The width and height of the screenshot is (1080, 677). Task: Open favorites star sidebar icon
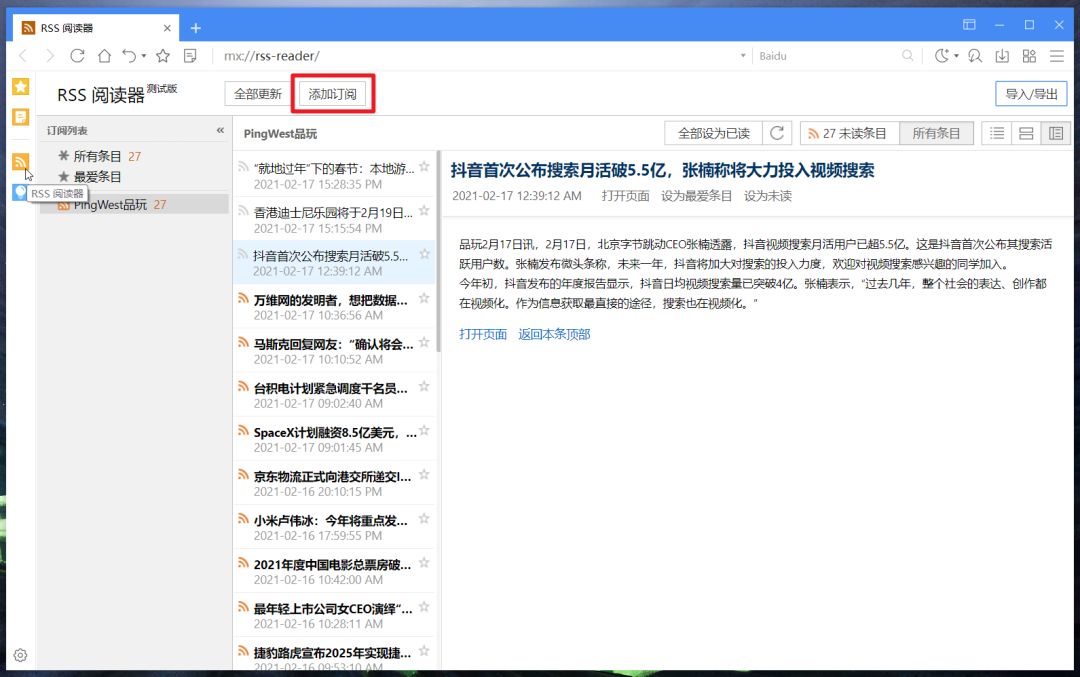click(x=21, y=86)
